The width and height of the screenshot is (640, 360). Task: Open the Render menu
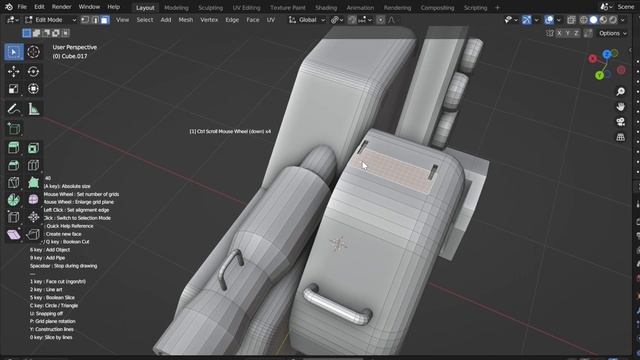click(62, 7)
